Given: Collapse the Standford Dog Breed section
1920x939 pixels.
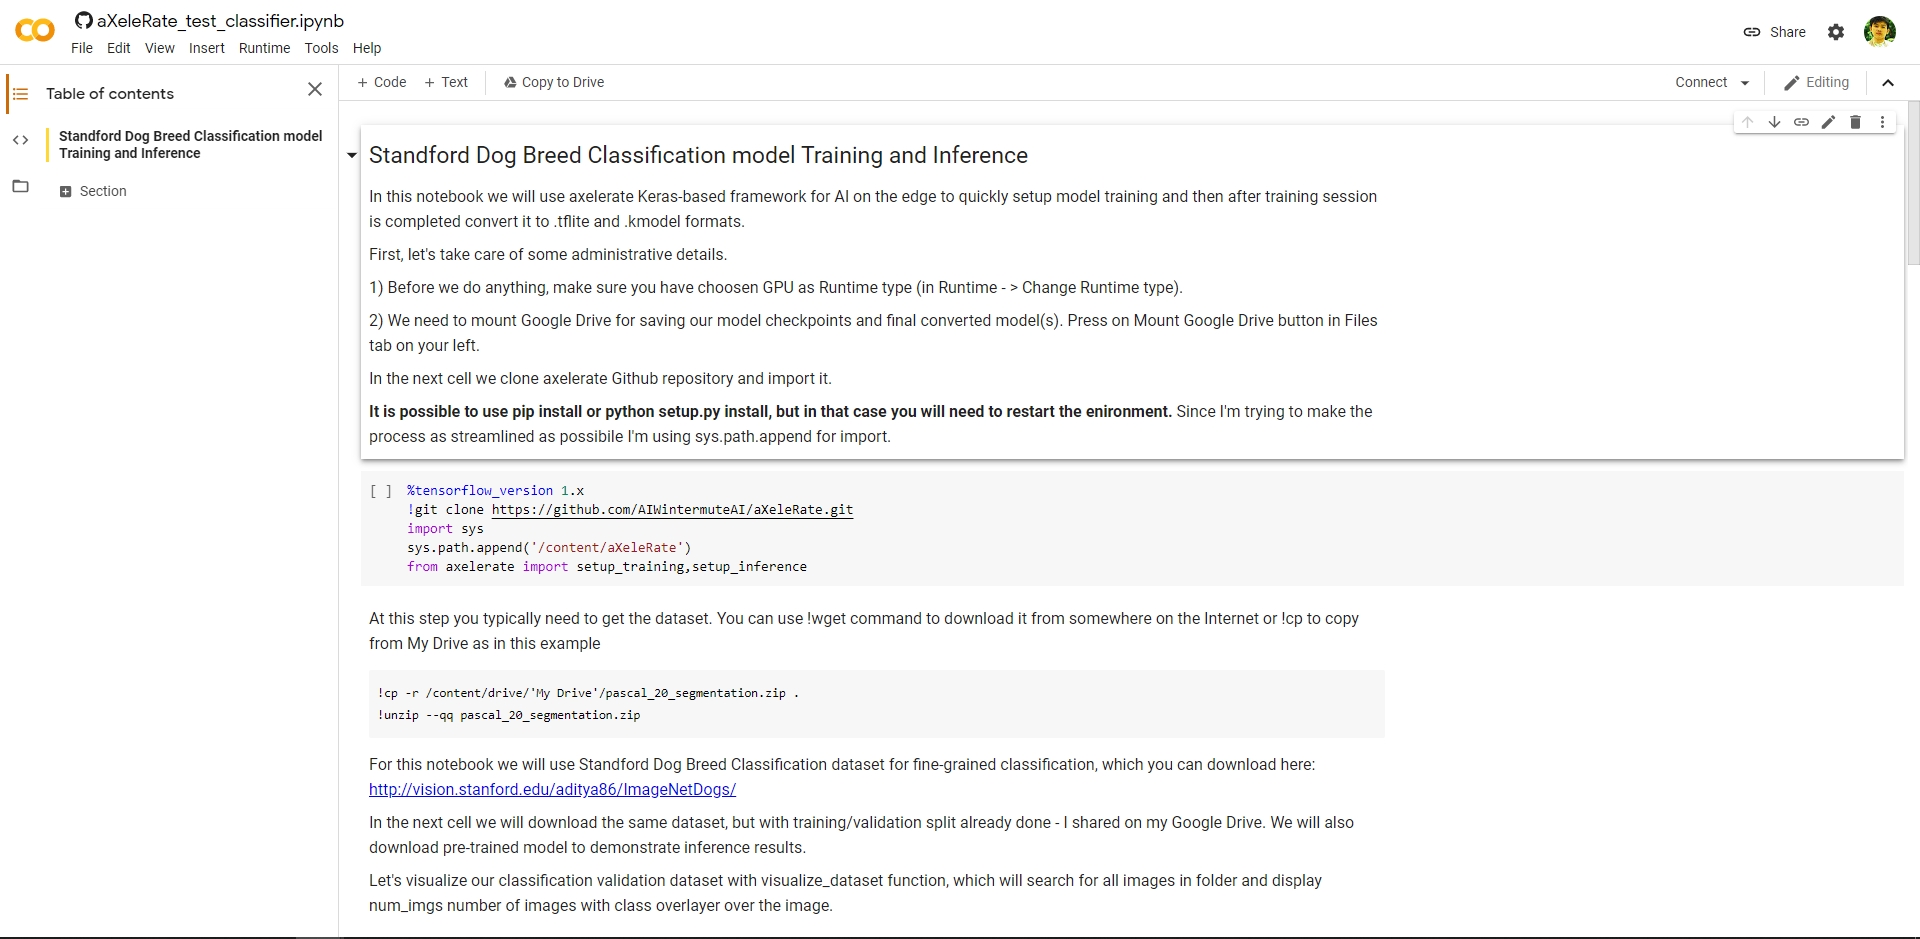Looking at the screenshot, I should pos(352,156).
